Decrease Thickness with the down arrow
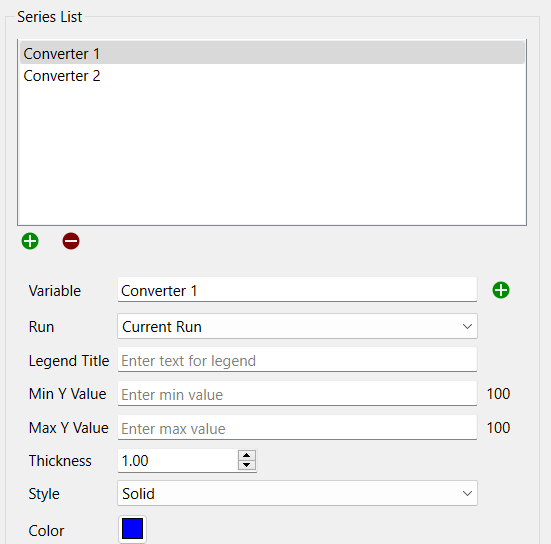Viewport: 551px width, 544px height. 247,465
